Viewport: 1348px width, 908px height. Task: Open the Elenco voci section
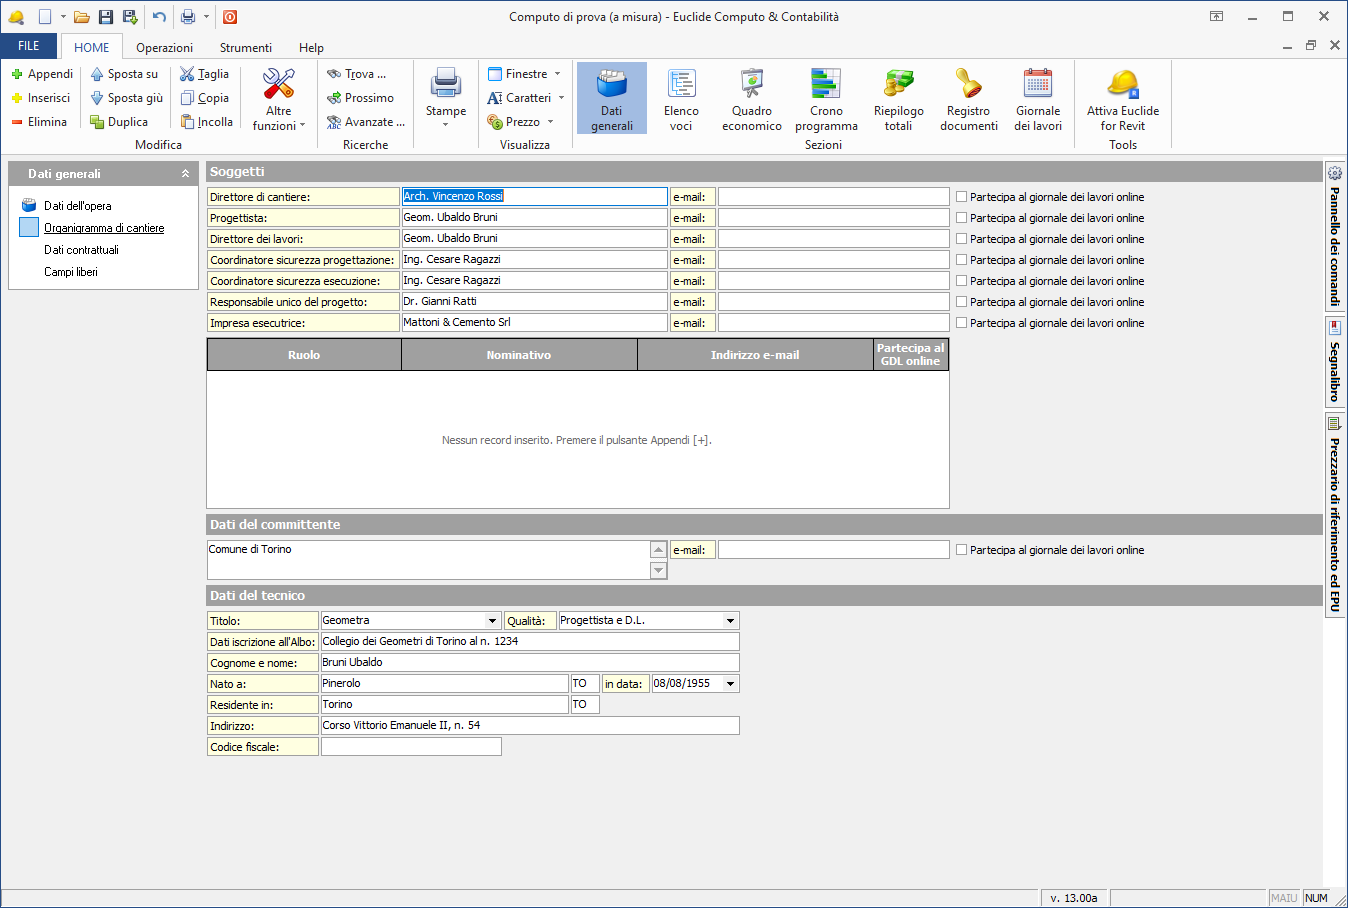(x=681, y=99)
